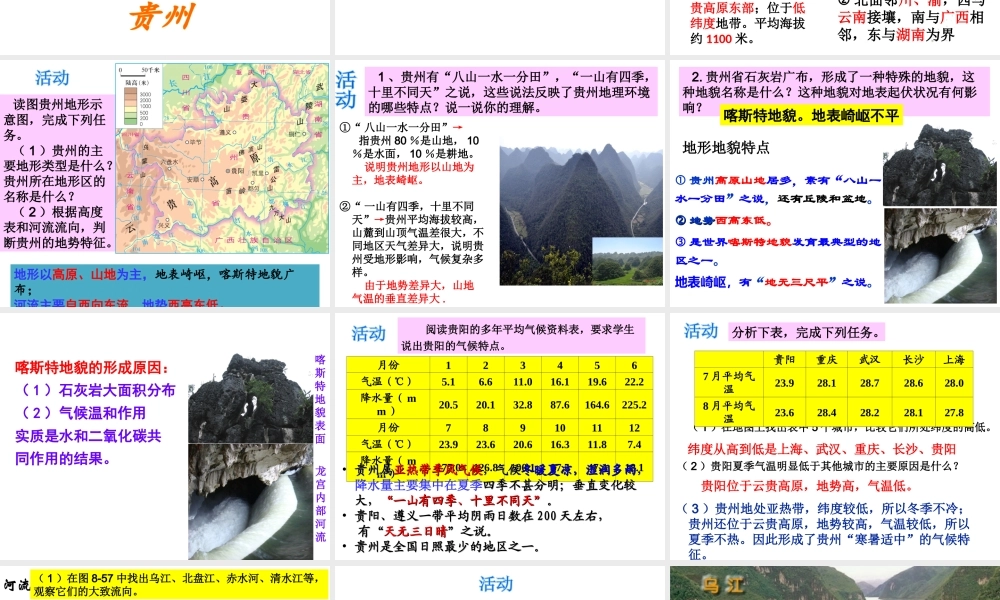Select the '活动' heading above the climate table

tap(369, 333)
